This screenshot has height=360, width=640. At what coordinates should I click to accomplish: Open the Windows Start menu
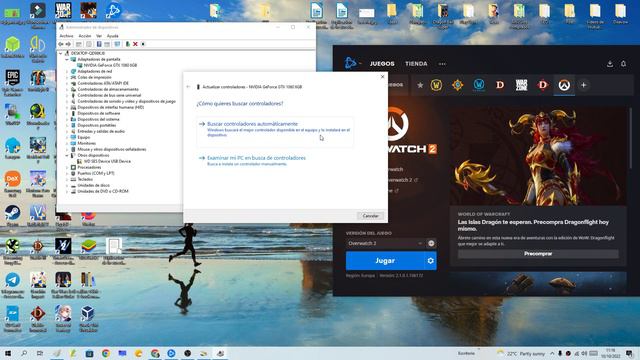[x=8, y=353]
